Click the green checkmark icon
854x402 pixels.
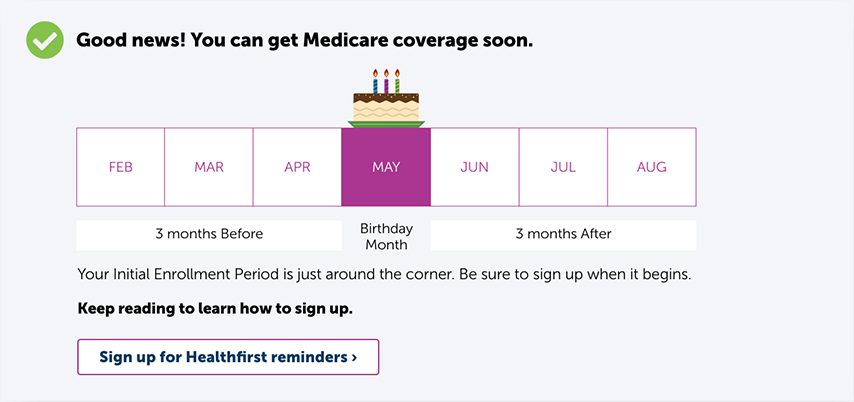point(45,40)
